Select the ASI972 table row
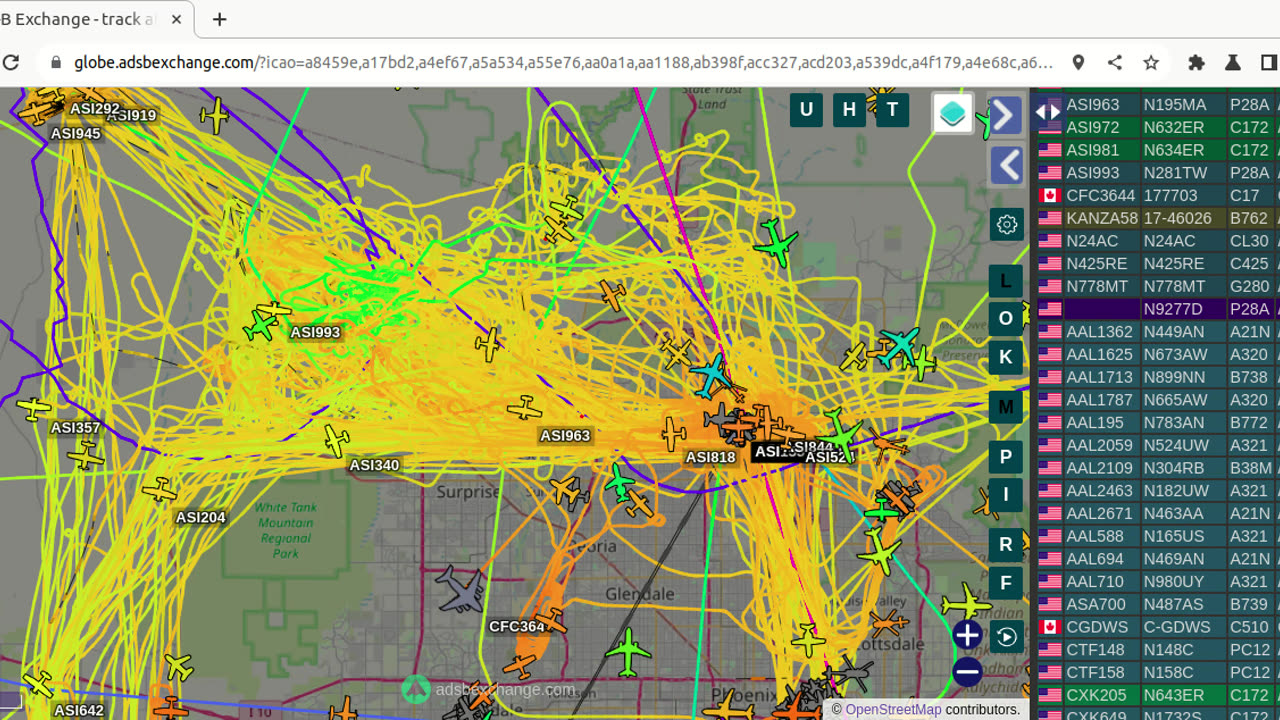The width and height of the screenshot is (1280, 720). 1157,127
